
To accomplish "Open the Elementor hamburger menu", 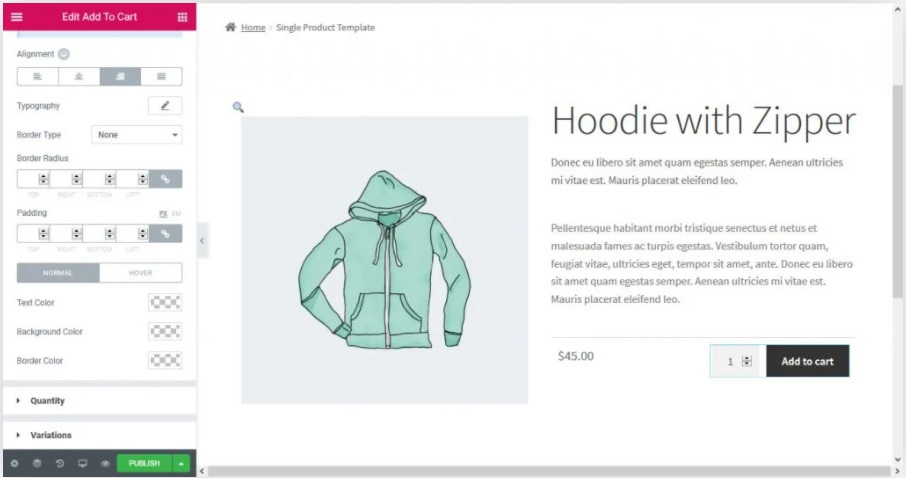I will point(17,17).
